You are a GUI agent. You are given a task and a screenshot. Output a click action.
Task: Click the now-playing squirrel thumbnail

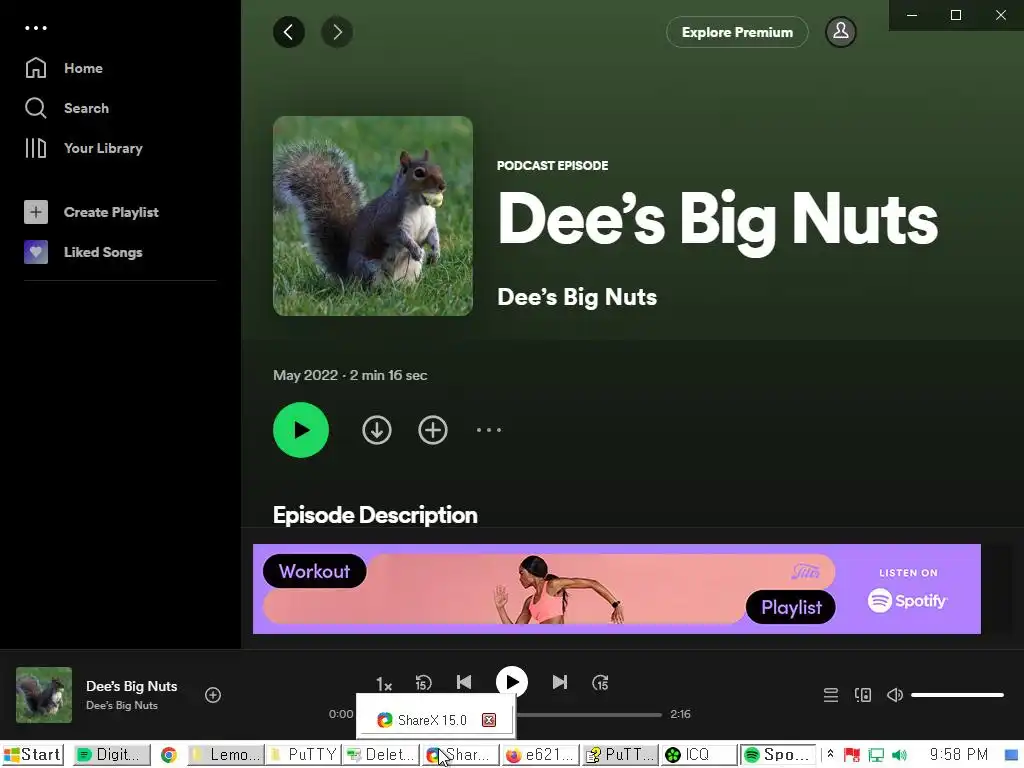tap(44, 695)
